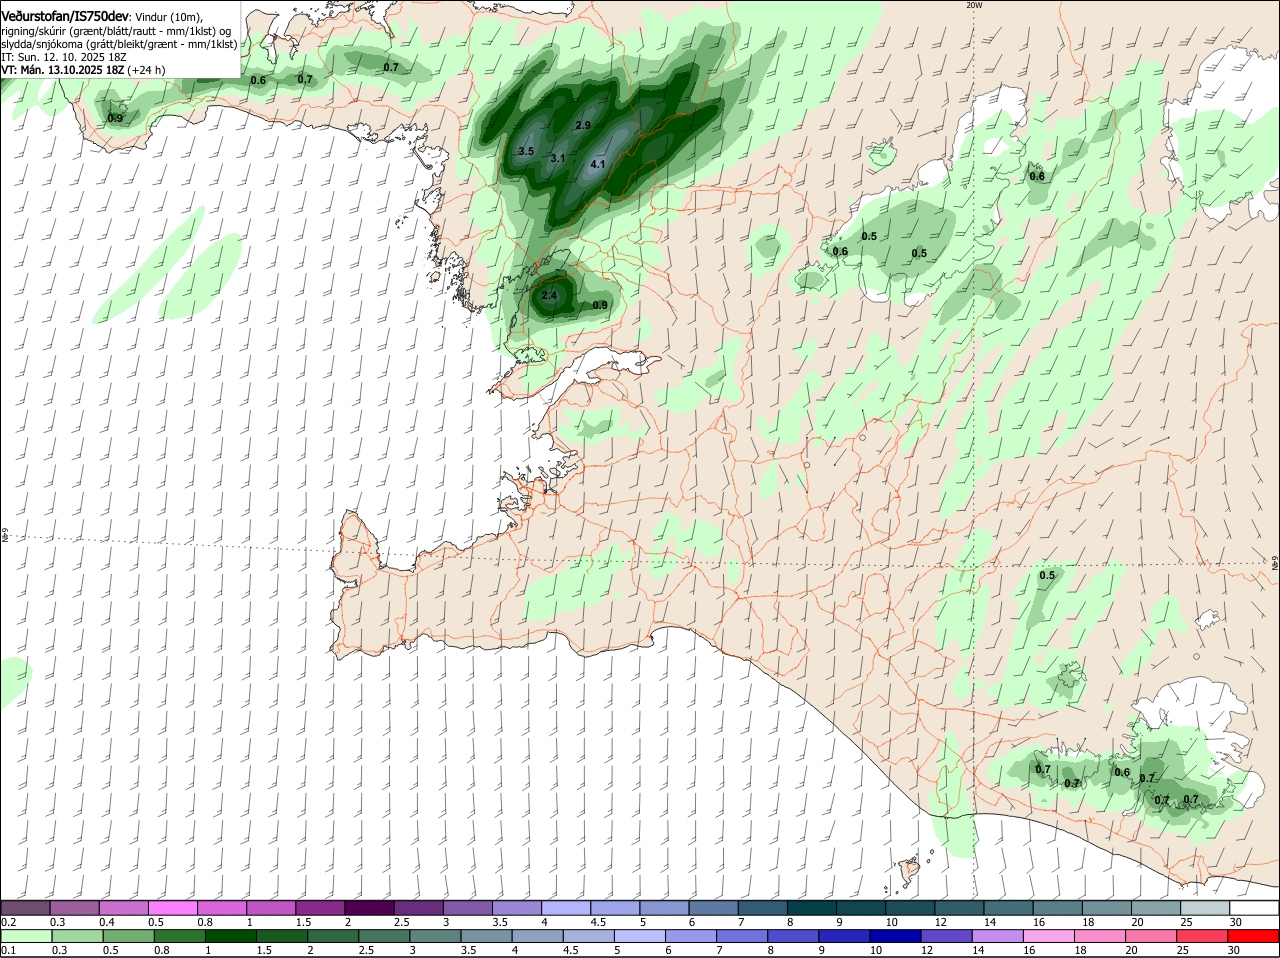Select the 3.1 precipitation value label
Image resolution: width=1280 pixels, height=958 pixels.
[558, 158]
